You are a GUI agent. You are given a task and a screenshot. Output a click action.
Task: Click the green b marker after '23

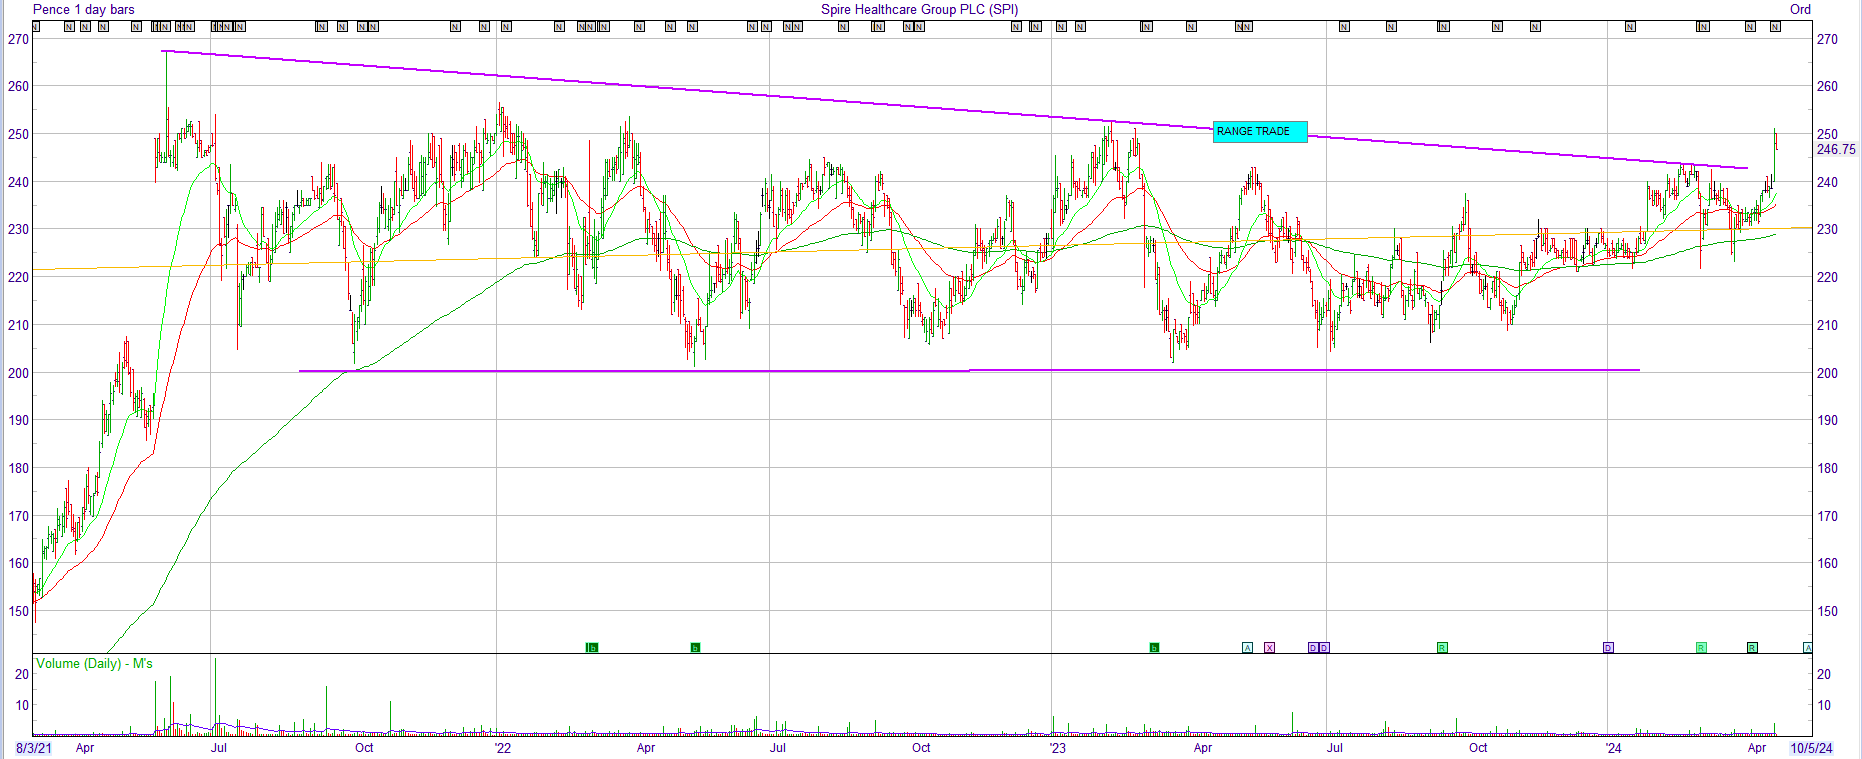[1154, 648]
